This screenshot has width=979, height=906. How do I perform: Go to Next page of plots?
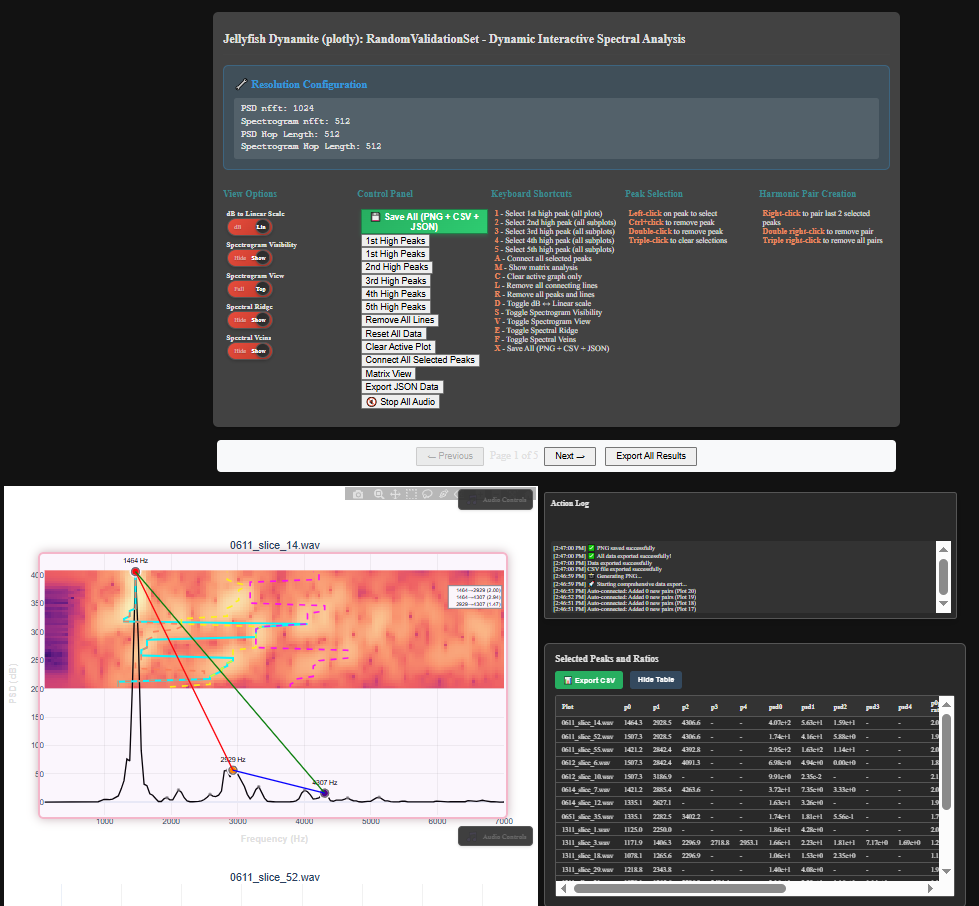[574, 456]
